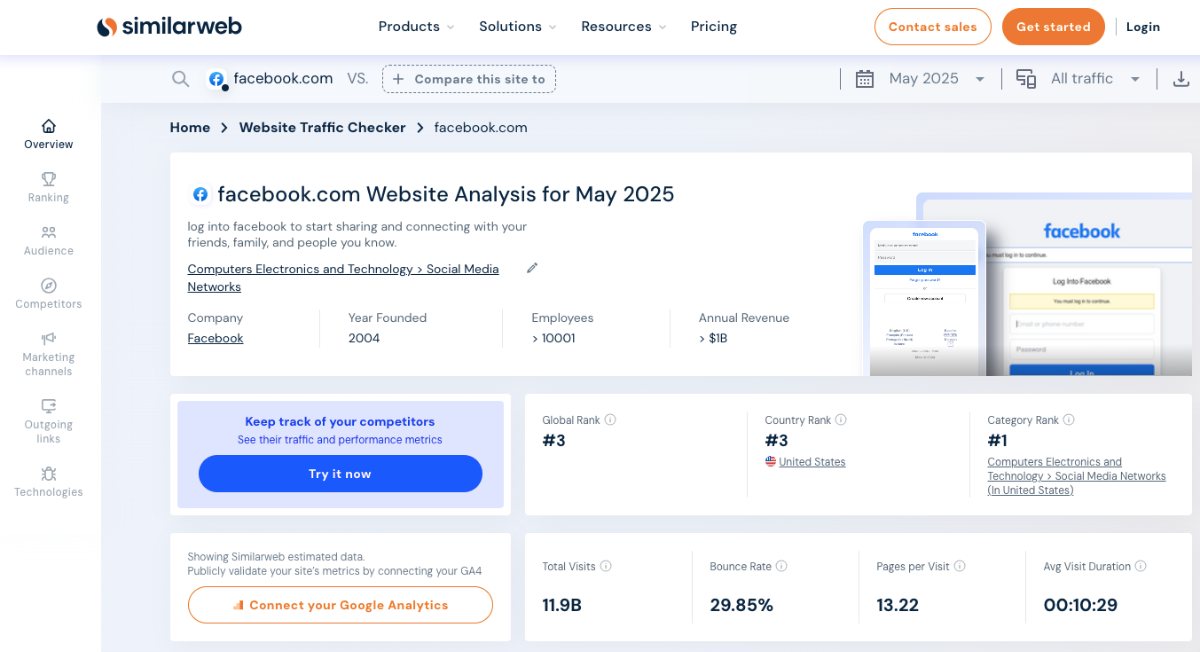This screenshot has width=1200, height=652.
Task: Click the facebook.com favicon in search bar
Action: pyautogui.click(x=216, y=79)
